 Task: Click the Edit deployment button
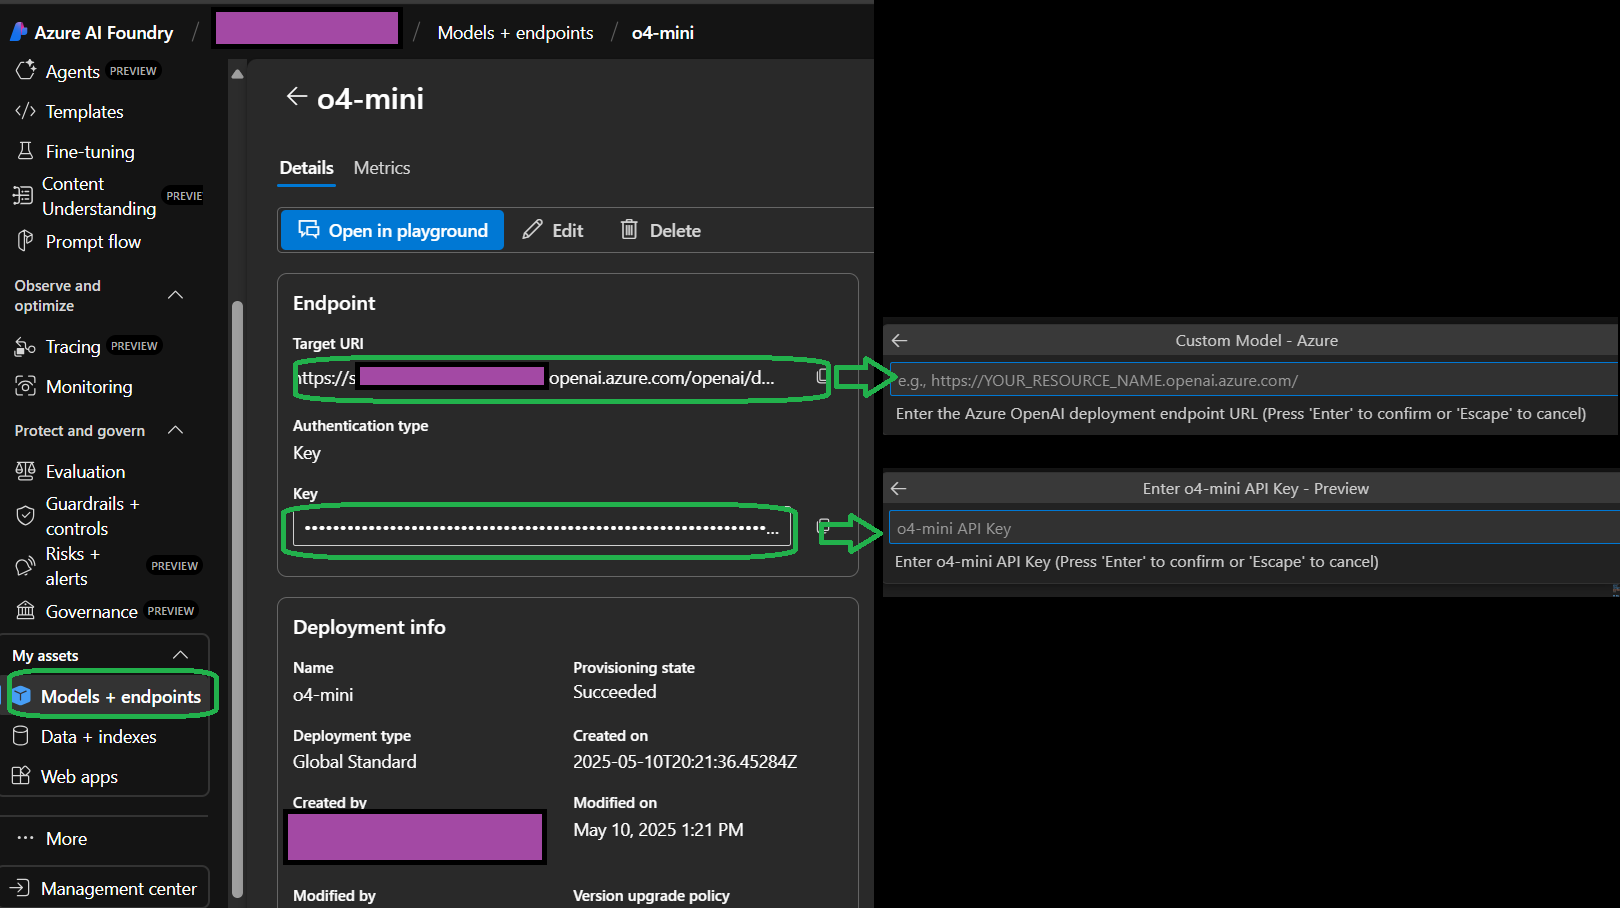[x=554, y=230]
